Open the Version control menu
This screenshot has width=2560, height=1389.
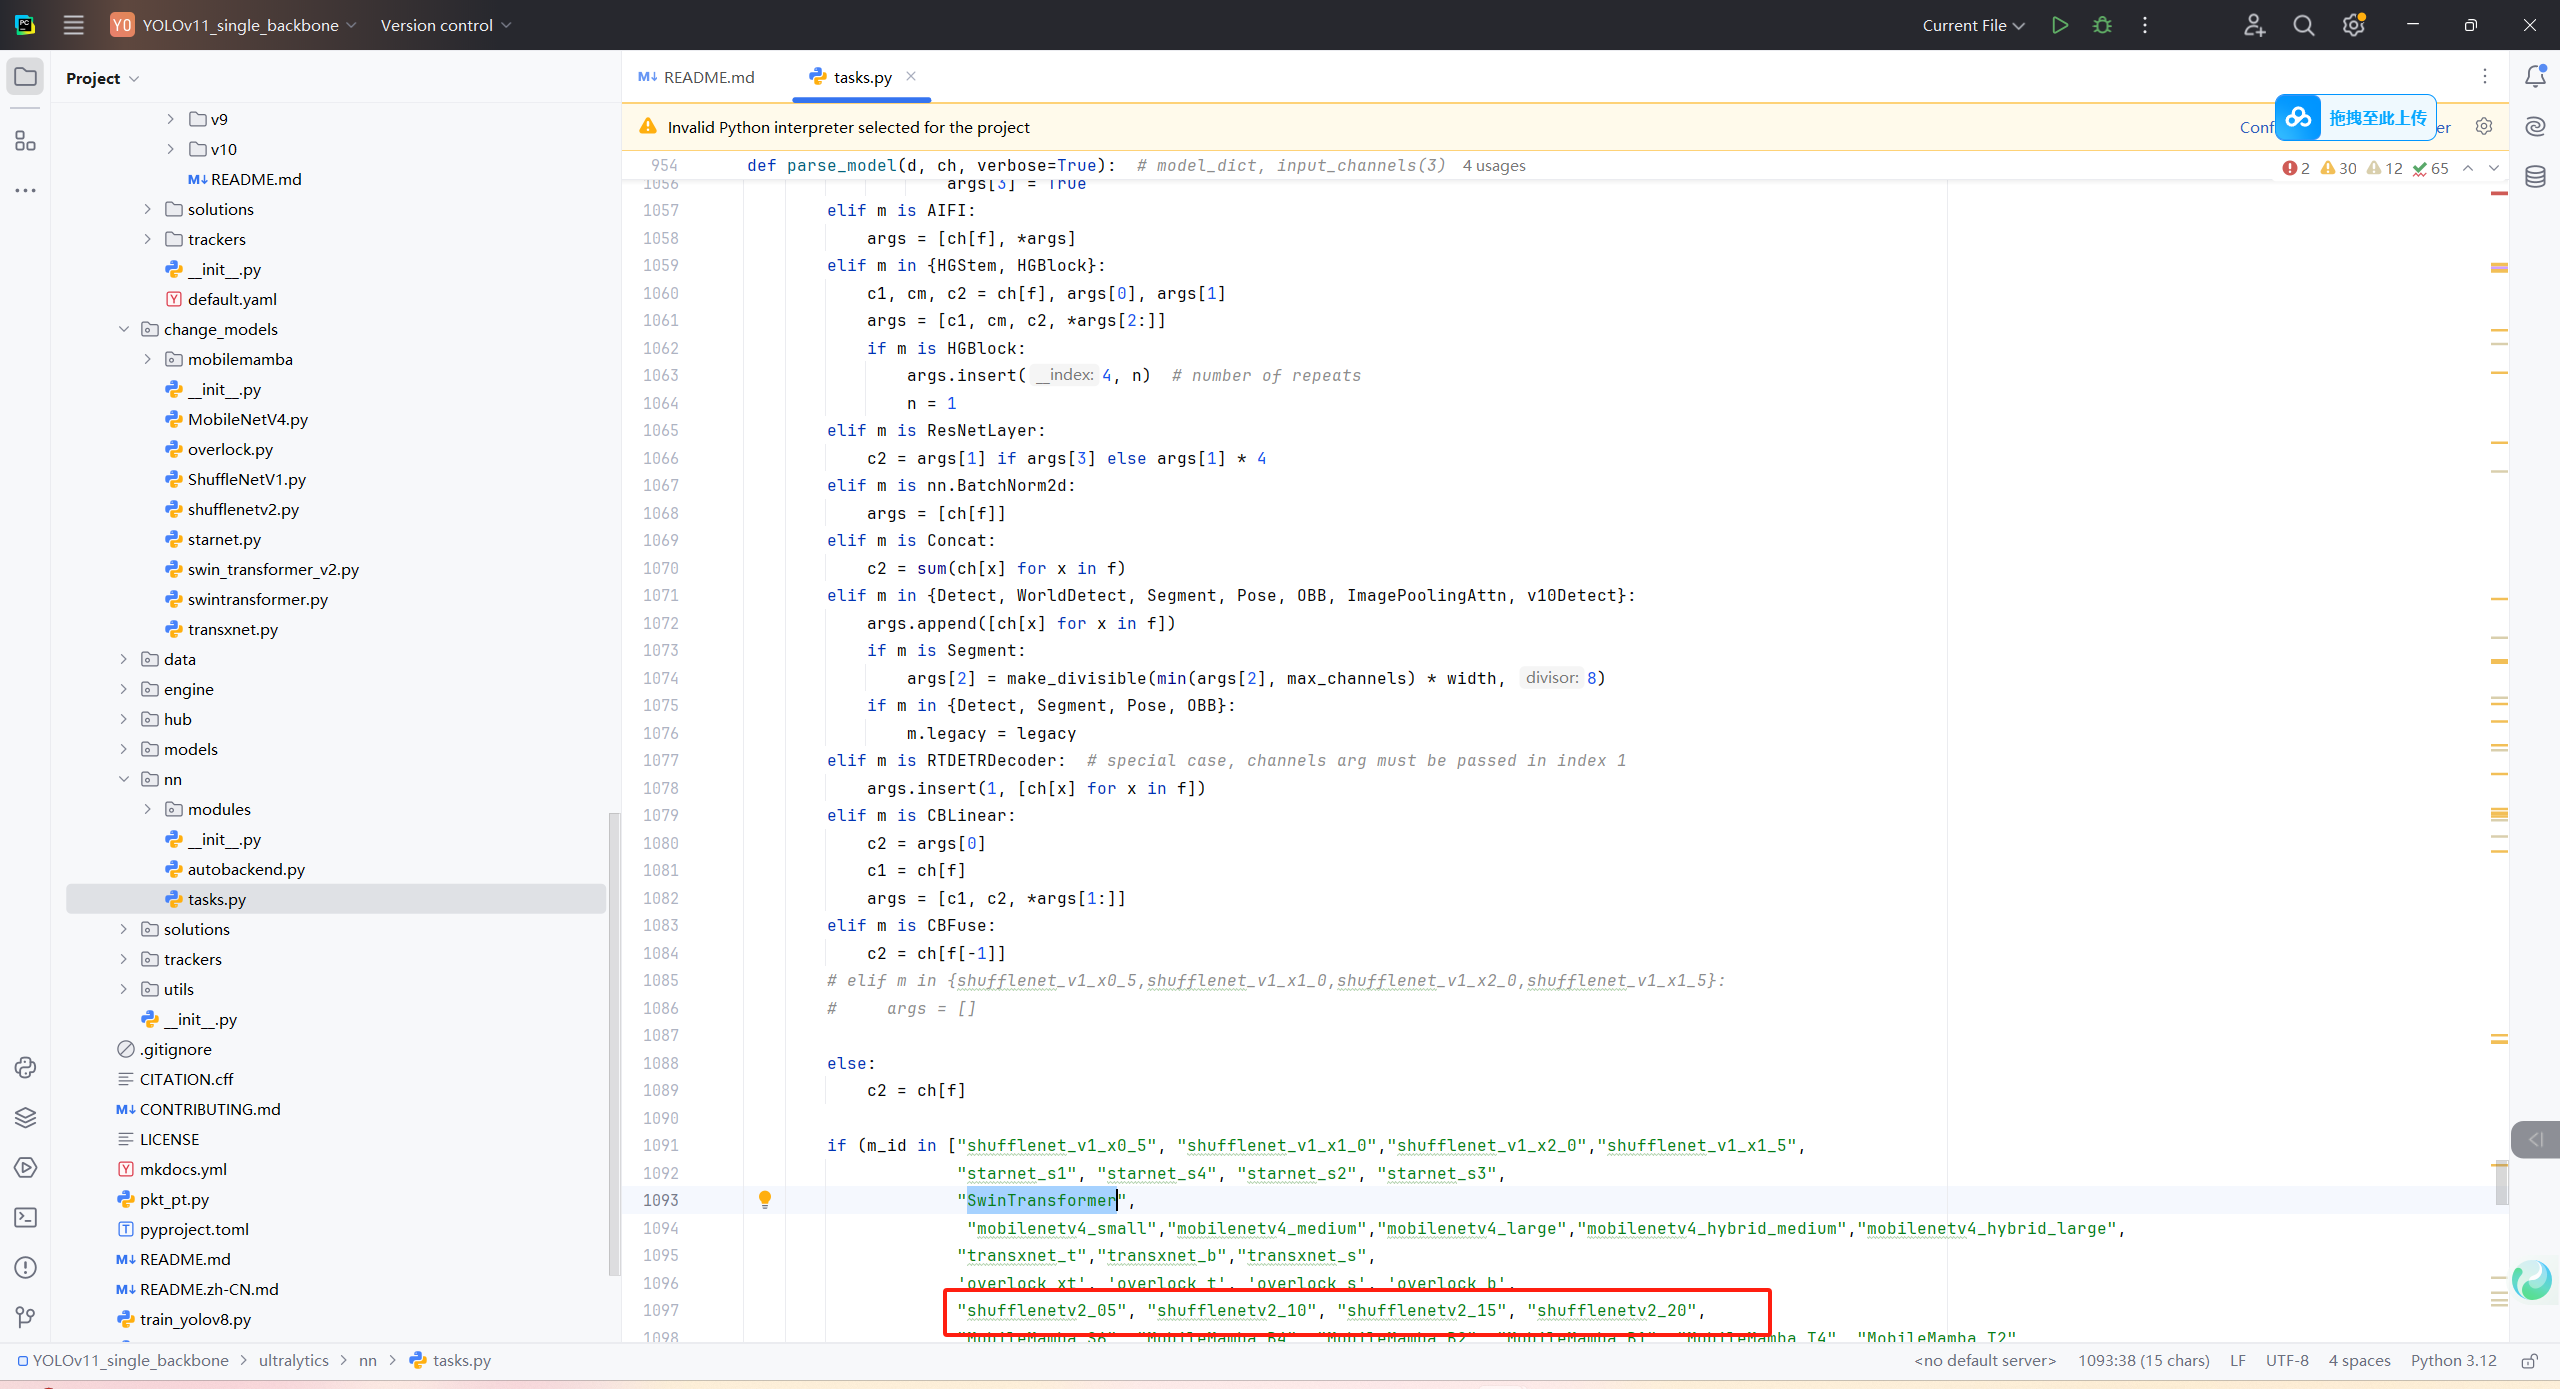(x=444, y=25)
